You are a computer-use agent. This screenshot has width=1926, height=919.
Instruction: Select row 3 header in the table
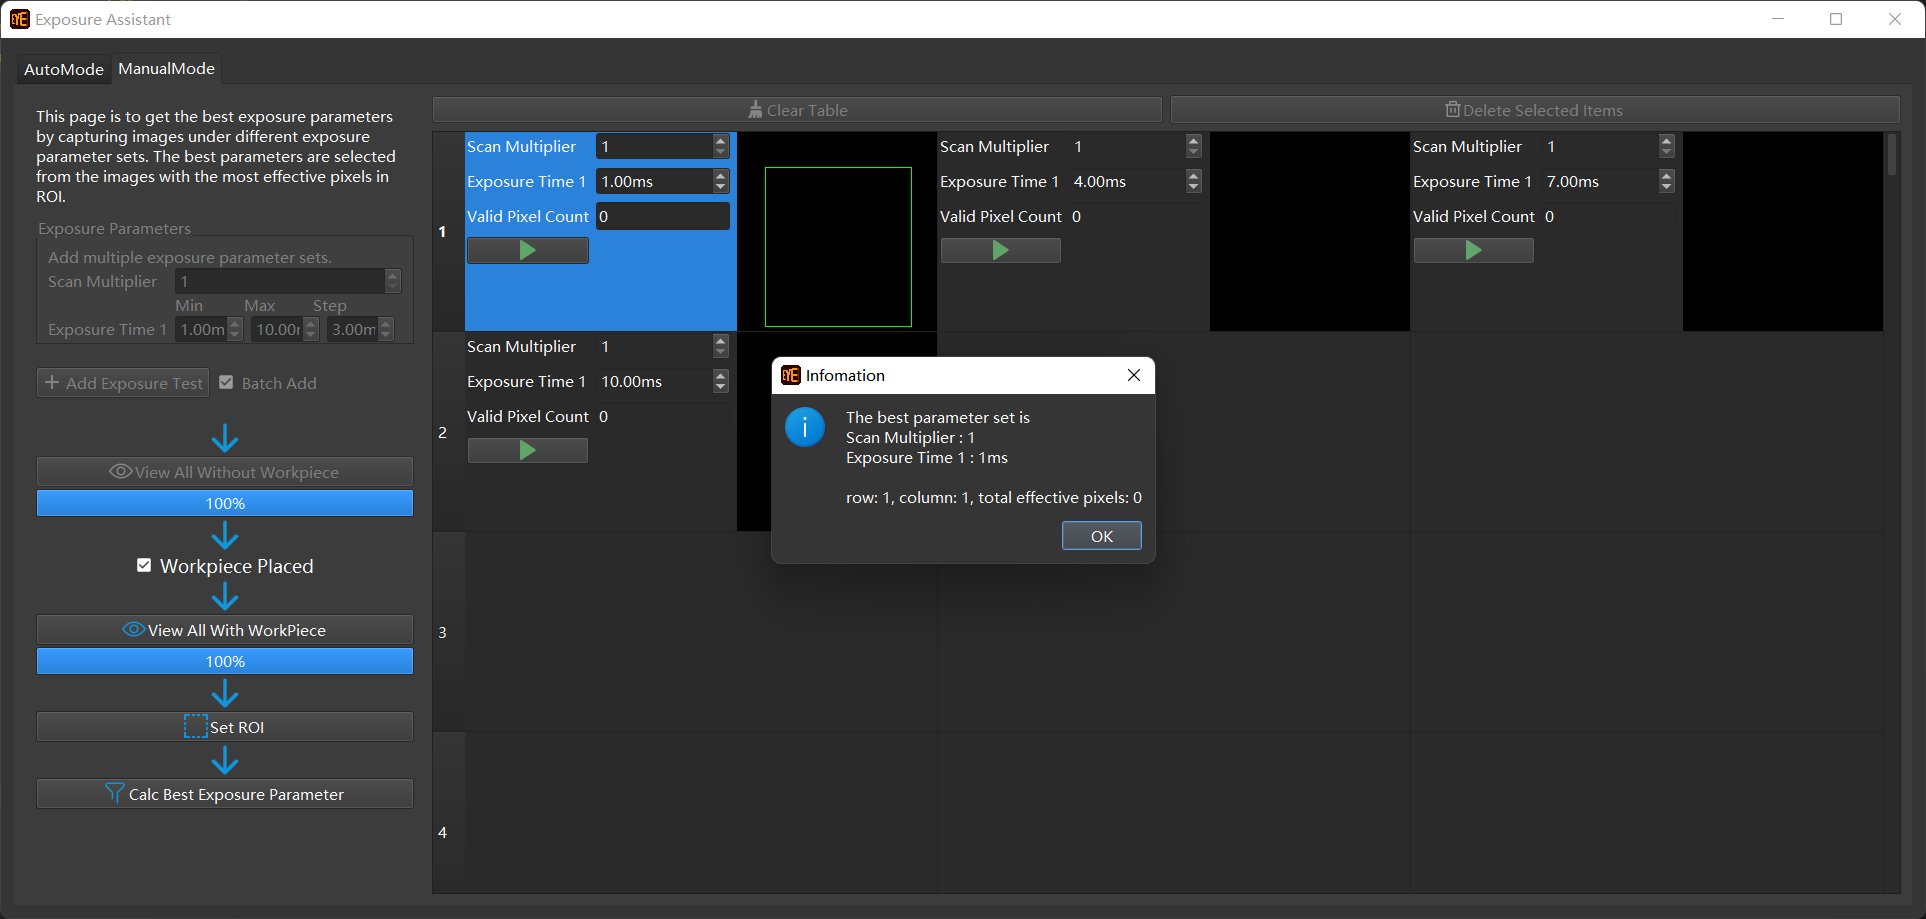(x=443, y=632)
